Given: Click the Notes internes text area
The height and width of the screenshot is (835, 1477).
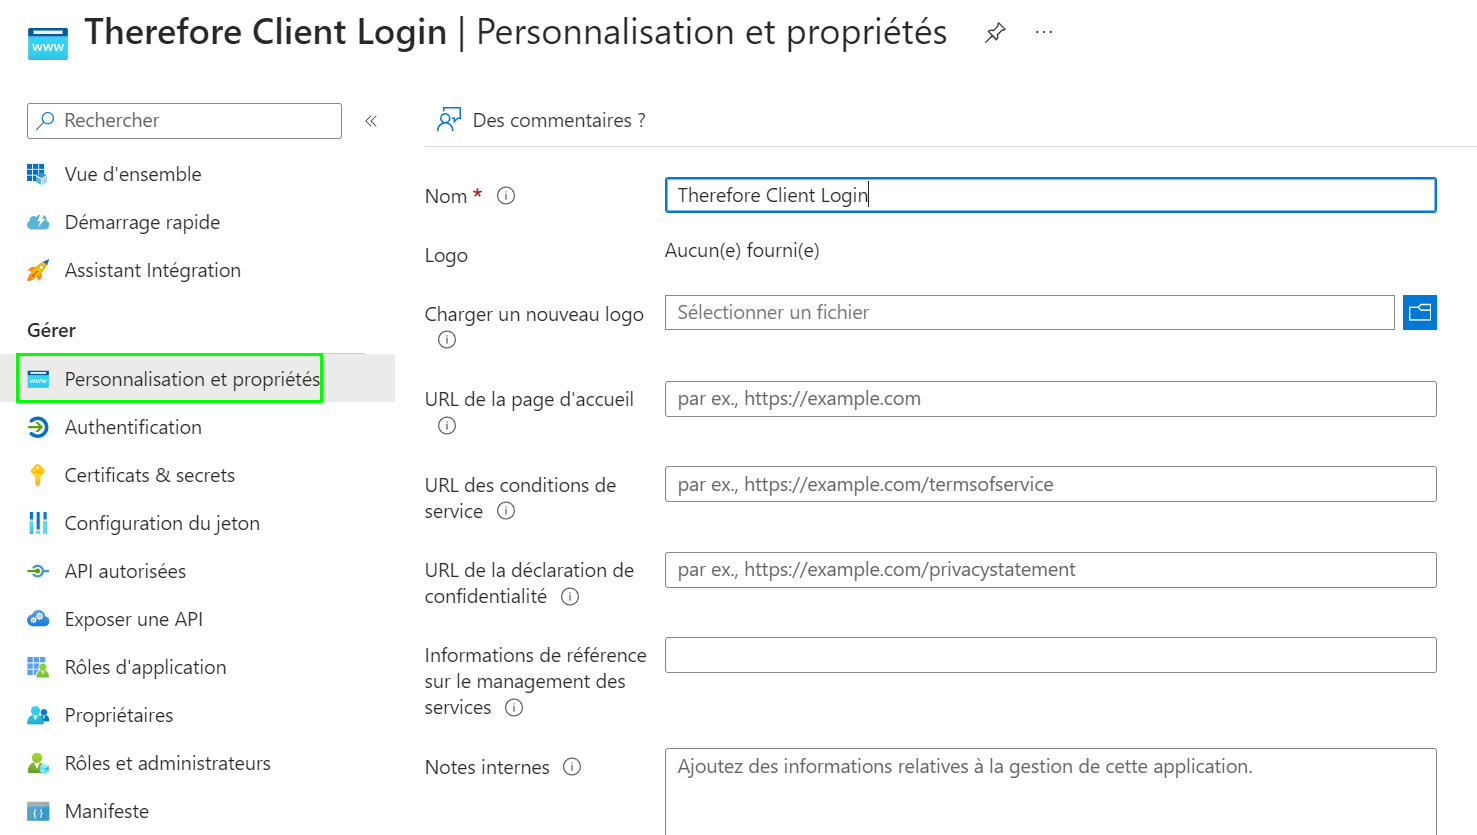Looking at the screenshot, I should click(1050, 791).
